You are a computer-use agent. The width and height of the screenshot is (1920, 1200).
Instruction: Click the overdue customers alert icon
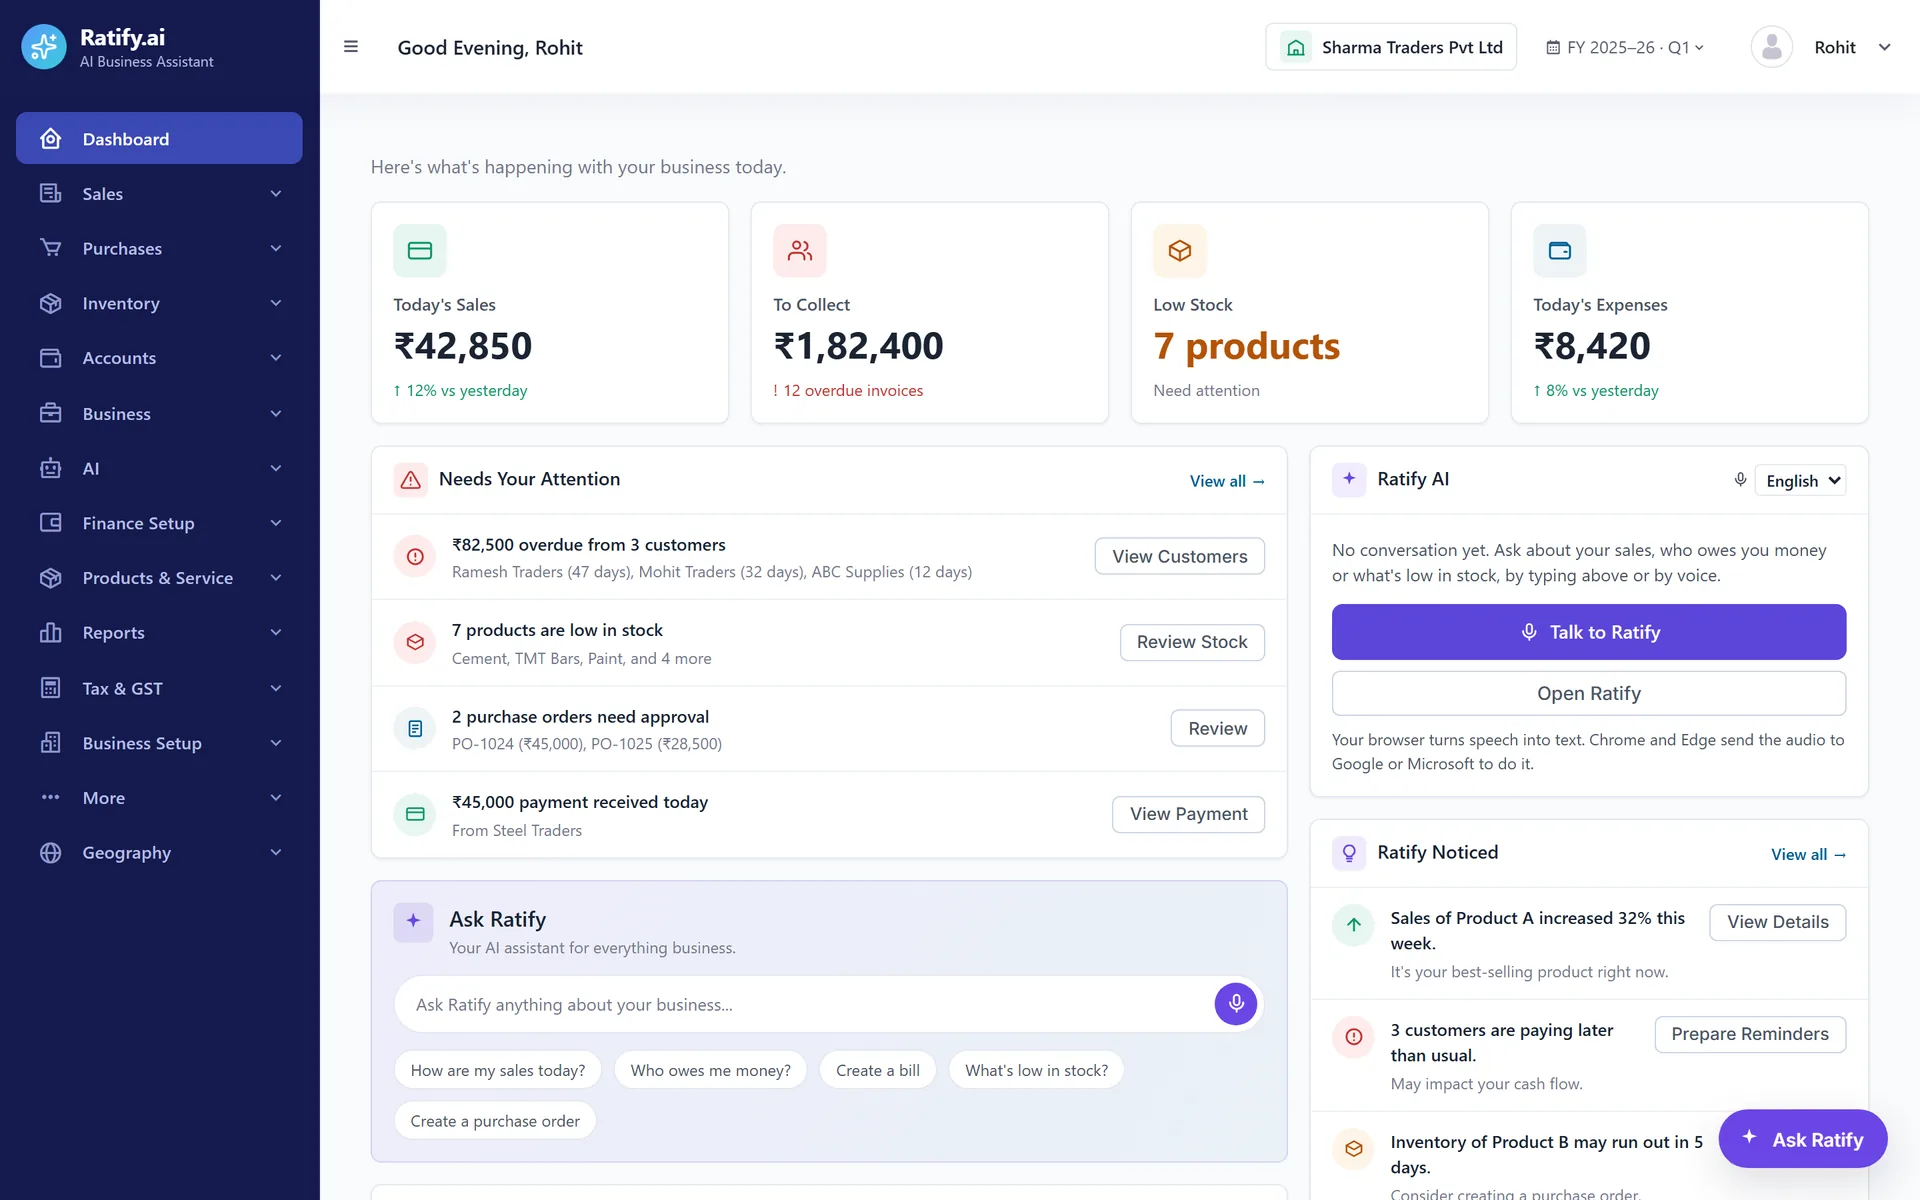(415, 557)
